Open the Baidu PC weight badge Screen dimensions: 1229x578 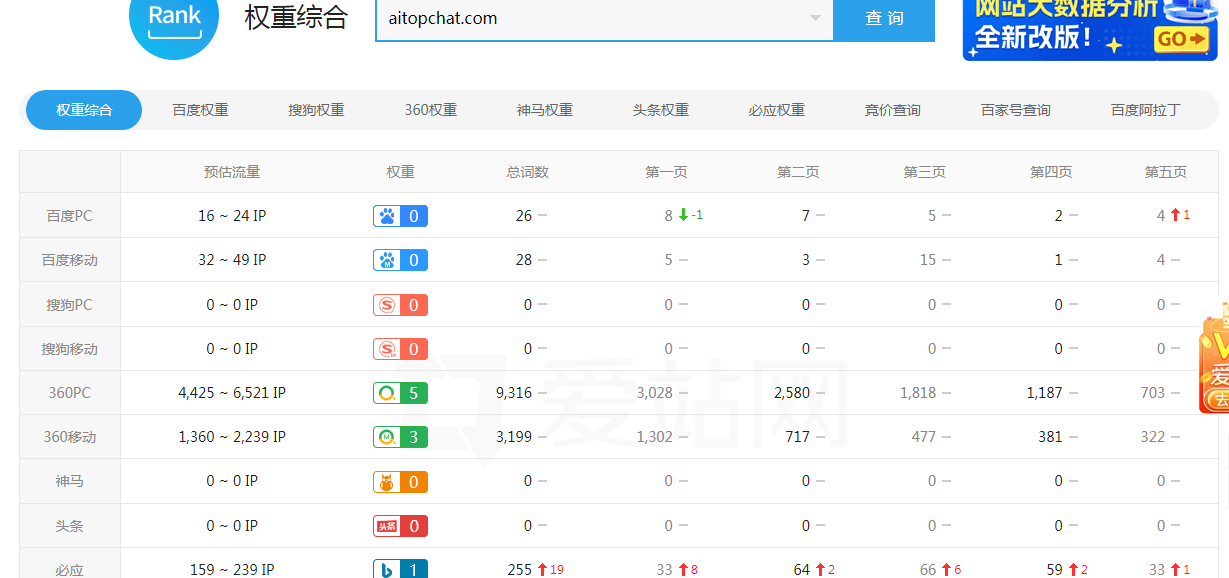400,215
